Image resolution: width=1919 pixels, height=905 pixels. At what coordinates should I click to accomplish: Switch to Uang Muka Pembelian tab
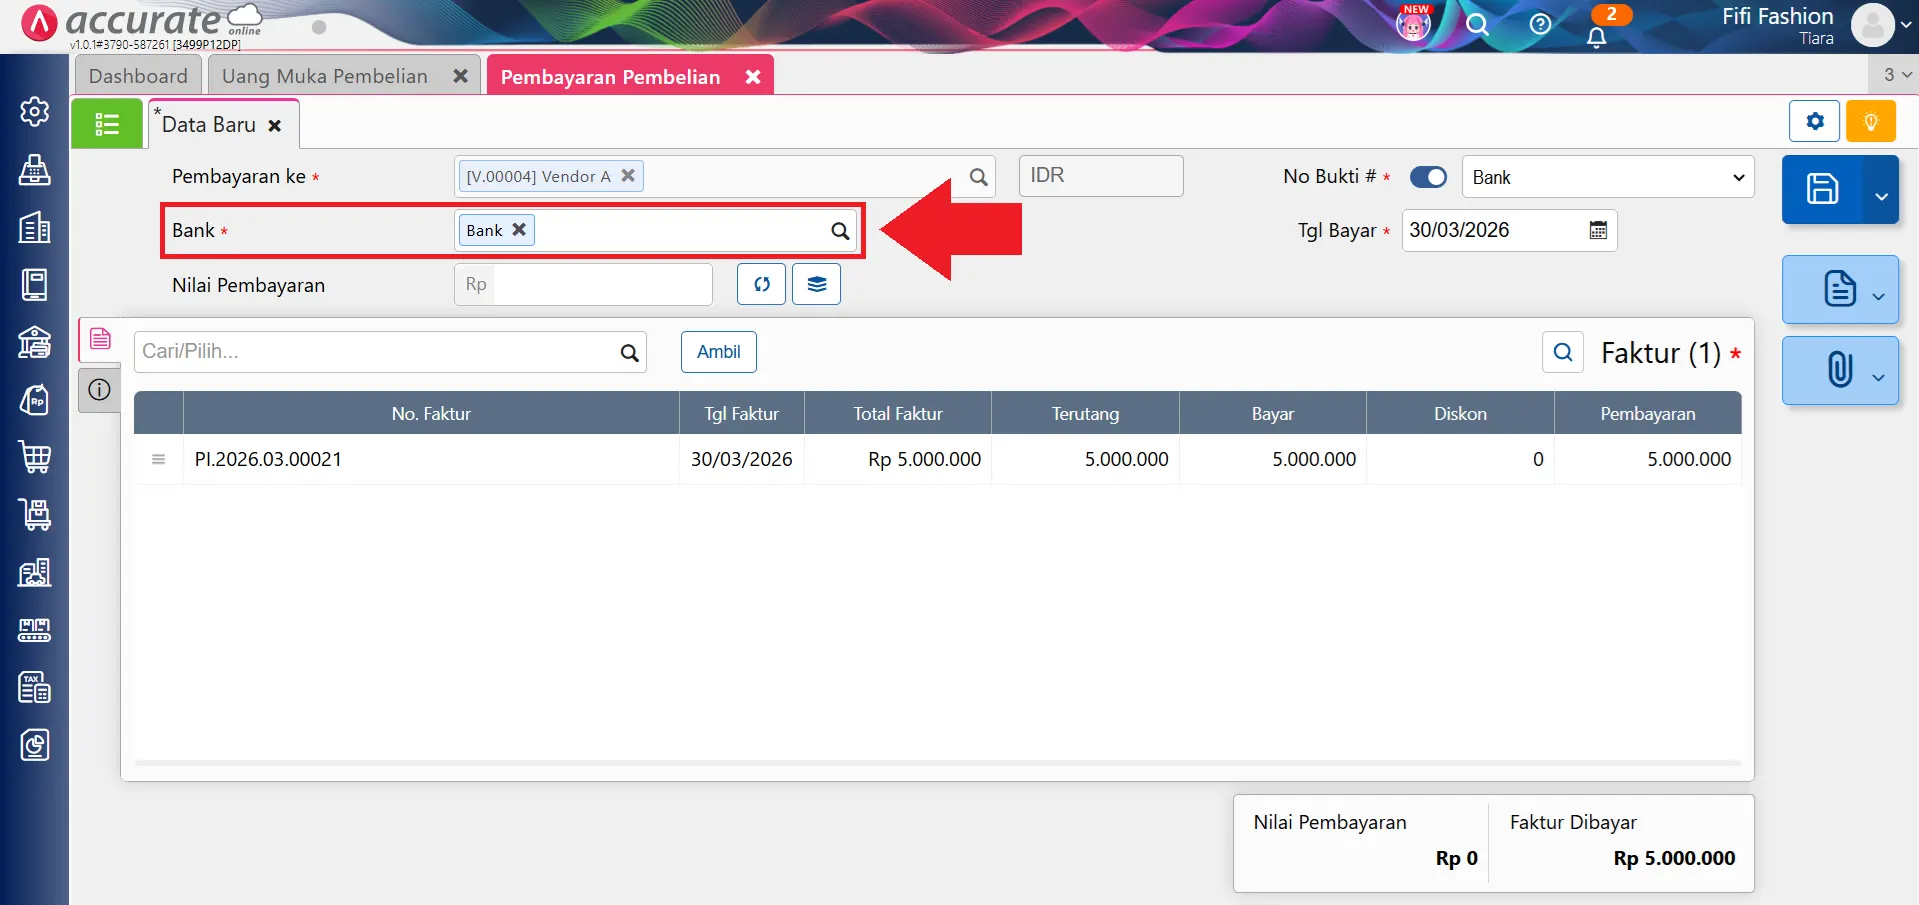click(324, 76)
